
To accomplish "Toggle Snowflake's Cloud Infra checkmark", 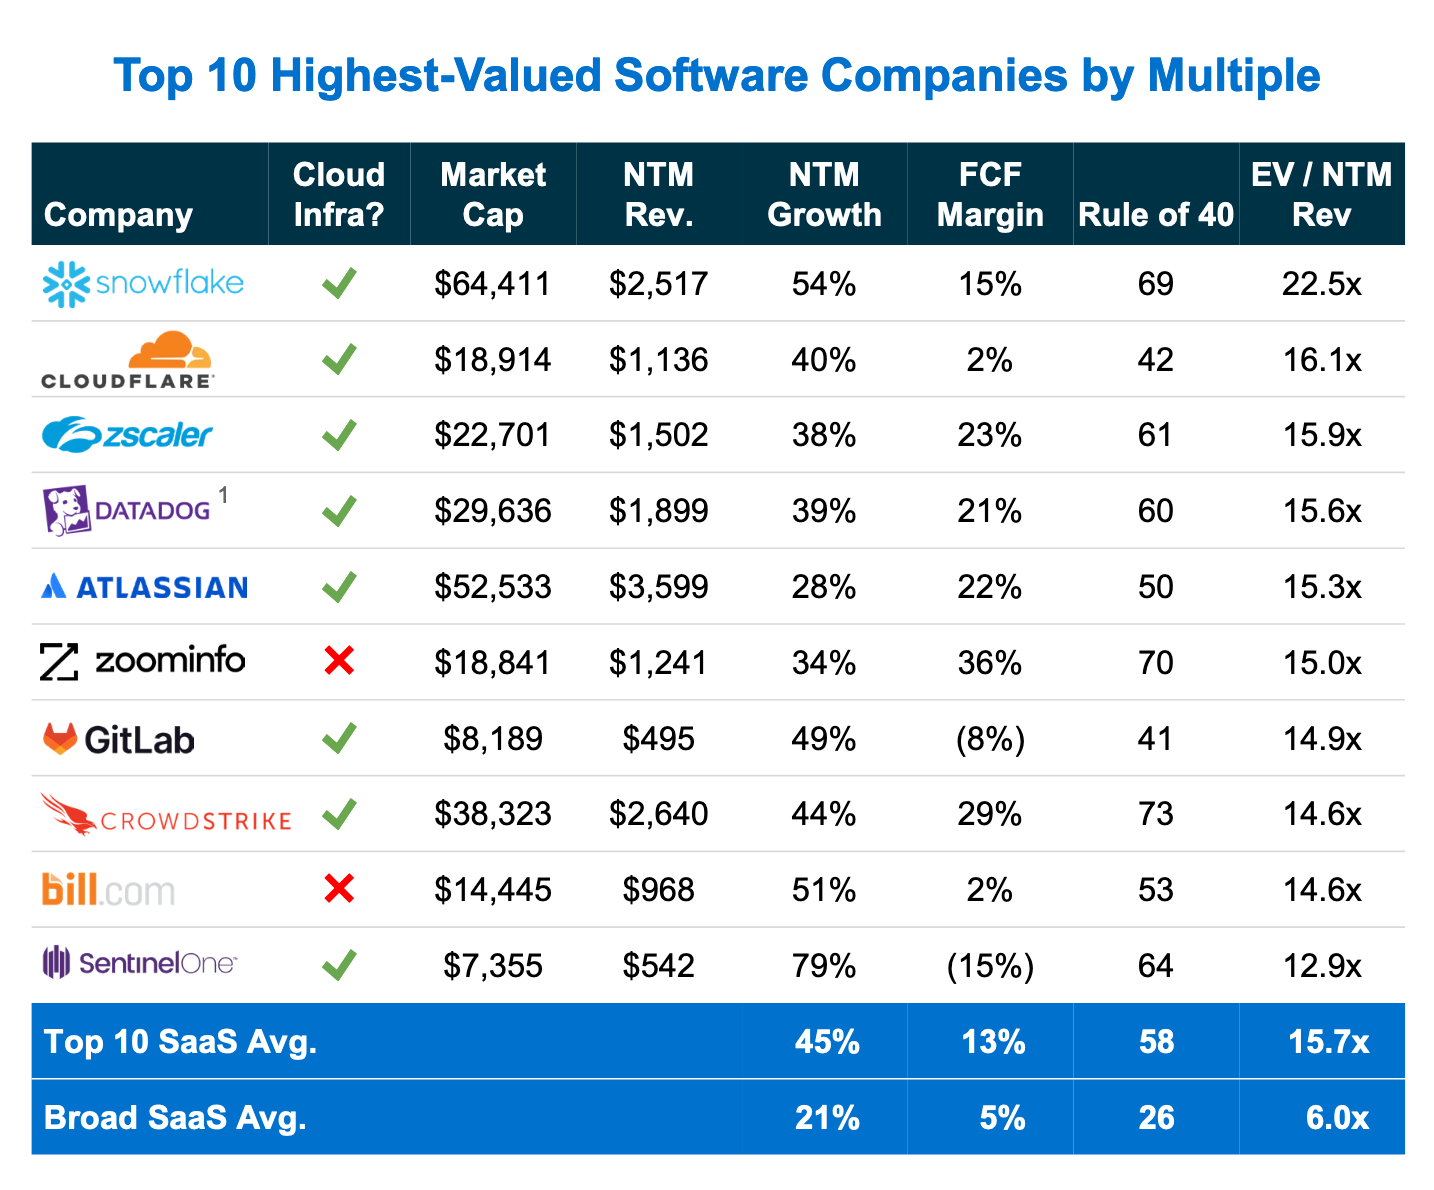I will (339, 284).
